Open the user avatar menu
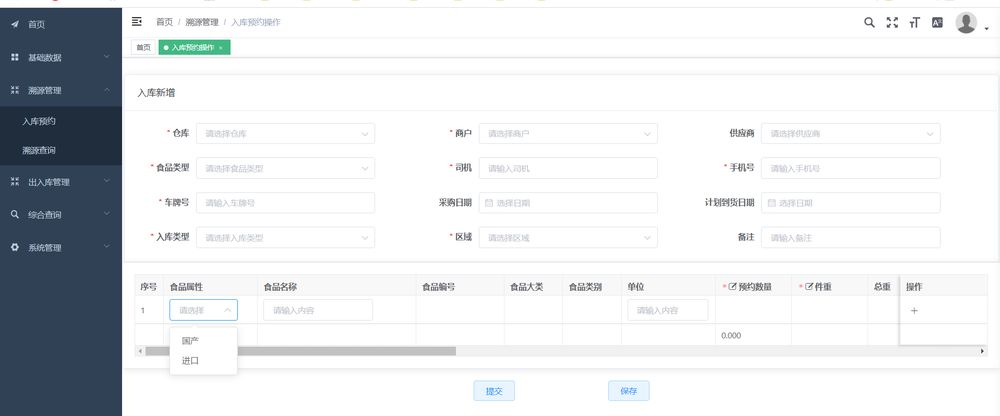Screen dimensions: 1000x416 coord(966,22)
